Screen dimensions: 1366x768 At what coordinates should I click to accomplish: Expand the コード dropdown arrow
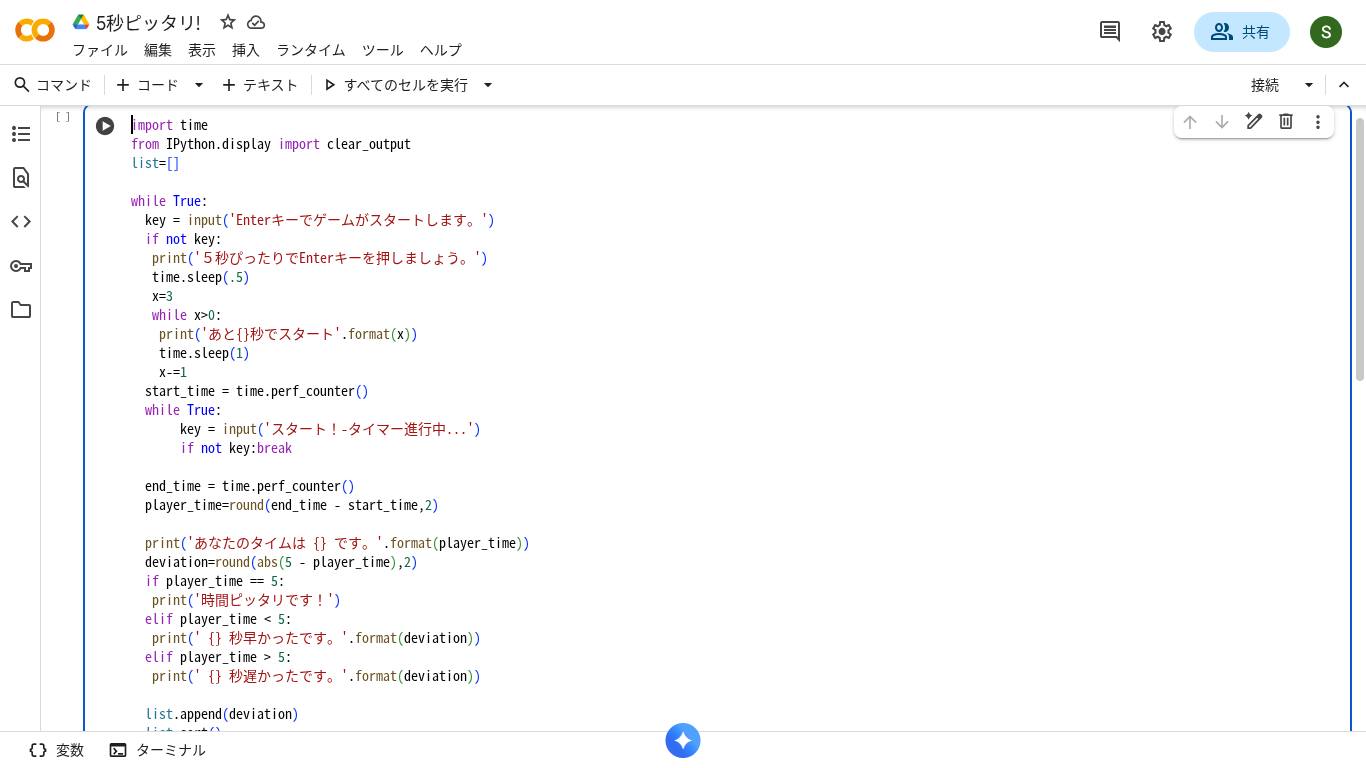click(x=199, y=85)
